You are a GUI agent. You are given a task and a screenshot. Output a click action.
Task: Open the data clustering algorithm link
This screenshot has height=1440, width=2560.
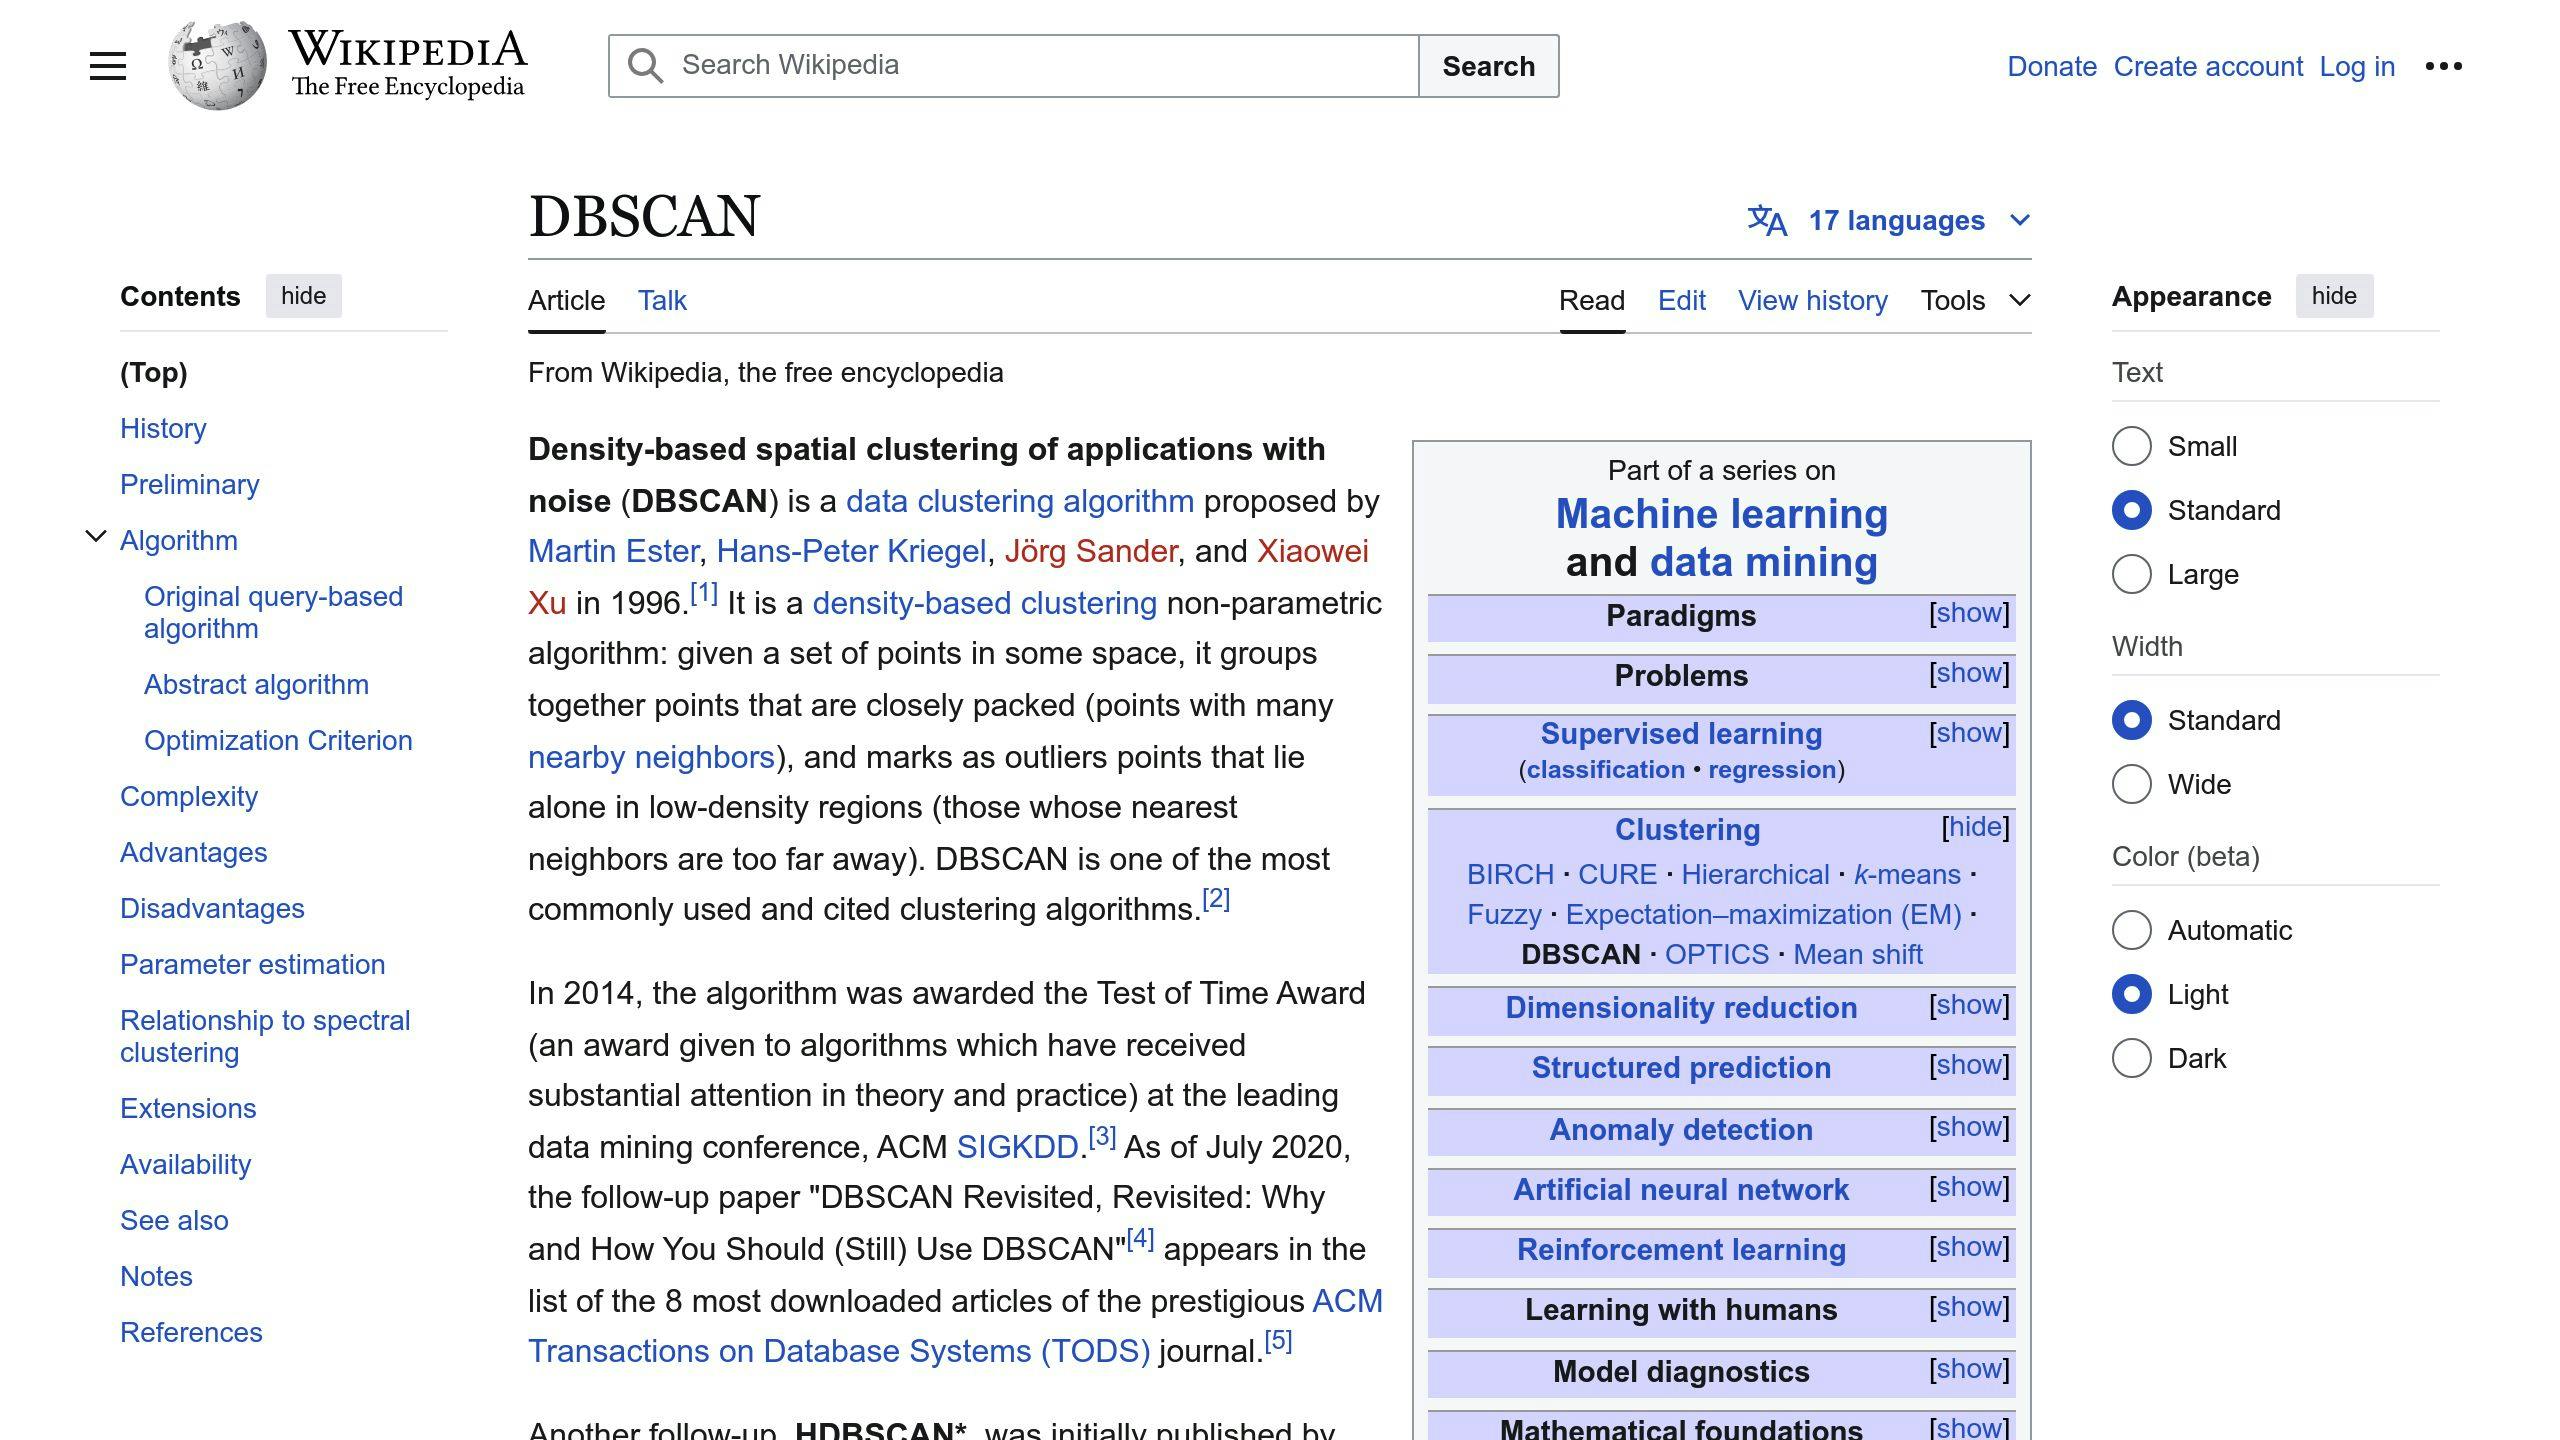click(x=1020, y=501)
